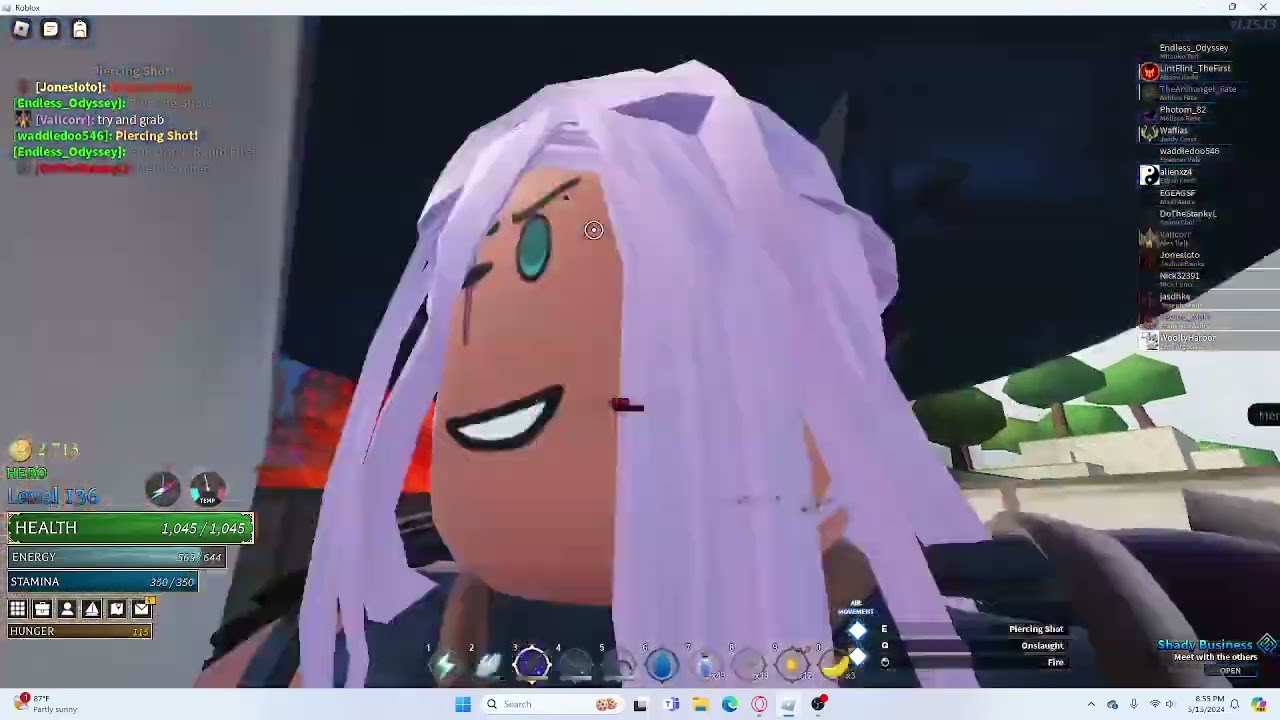Click the HERO rank label
1280x720 pixels.
[27, 473]
